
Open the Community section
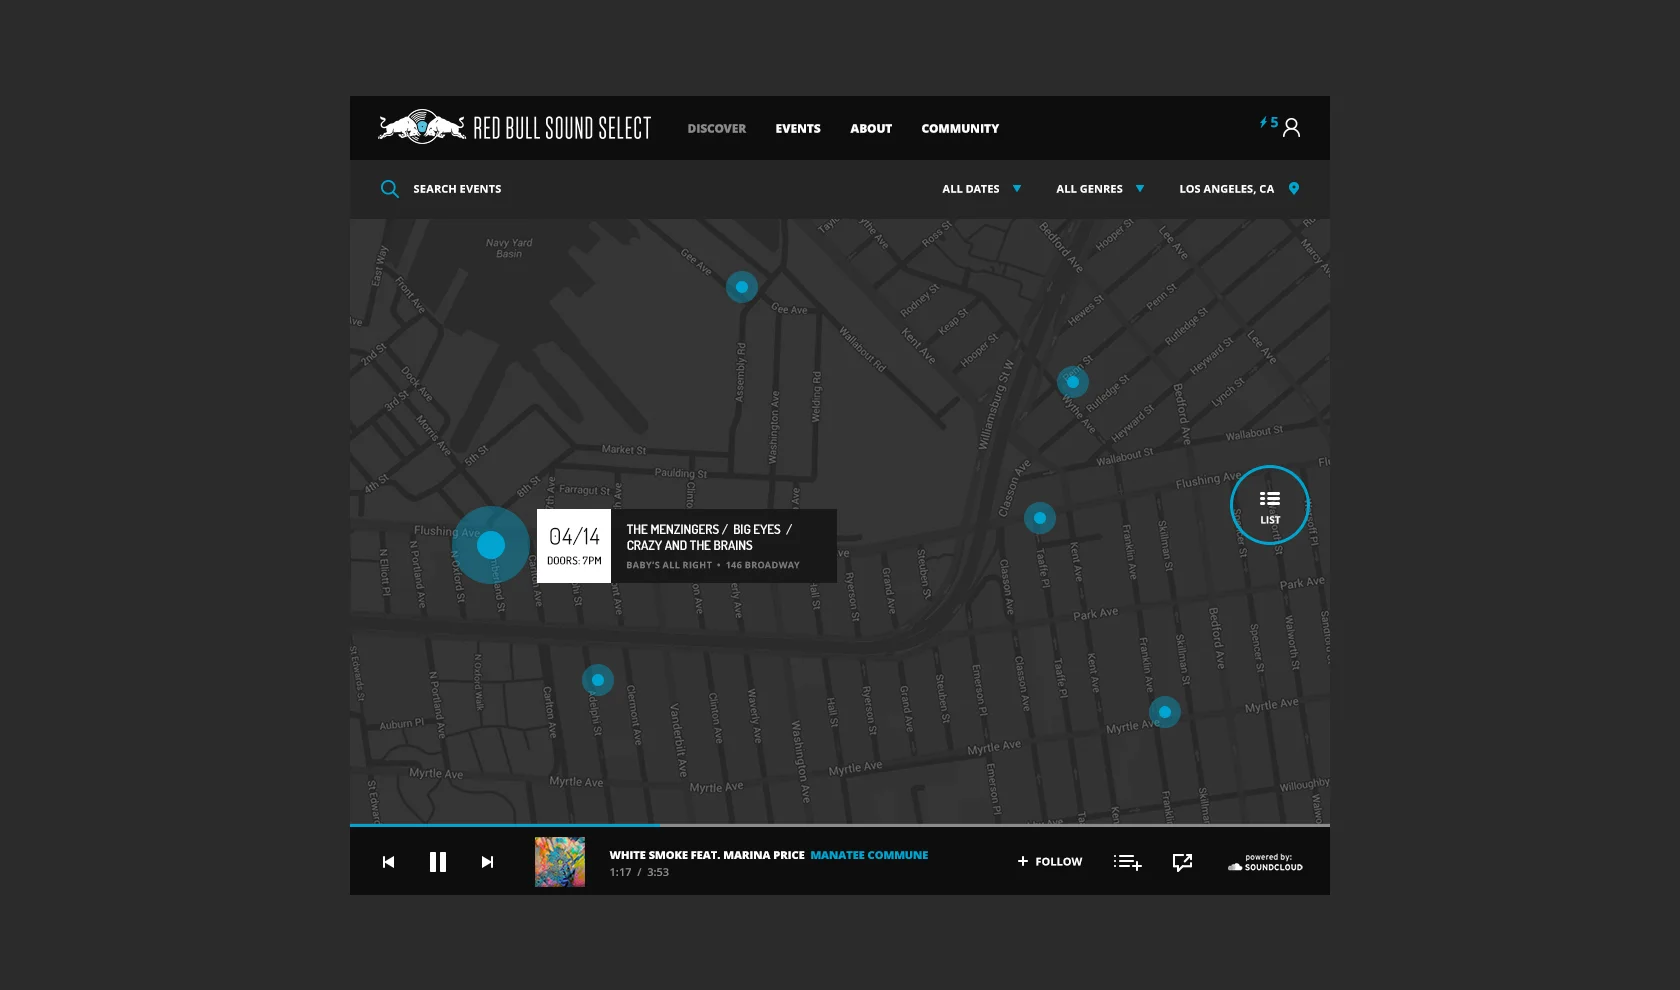[960, 128]
